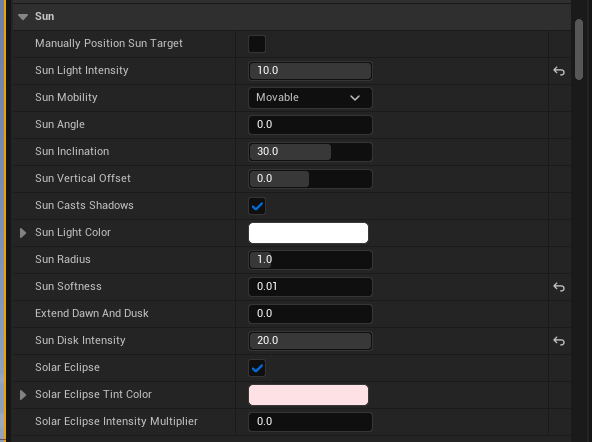The image size is (592, 442).
Task: Expand the Sun Light Color property
Action: pyautogui.click(x=23, y=233)
